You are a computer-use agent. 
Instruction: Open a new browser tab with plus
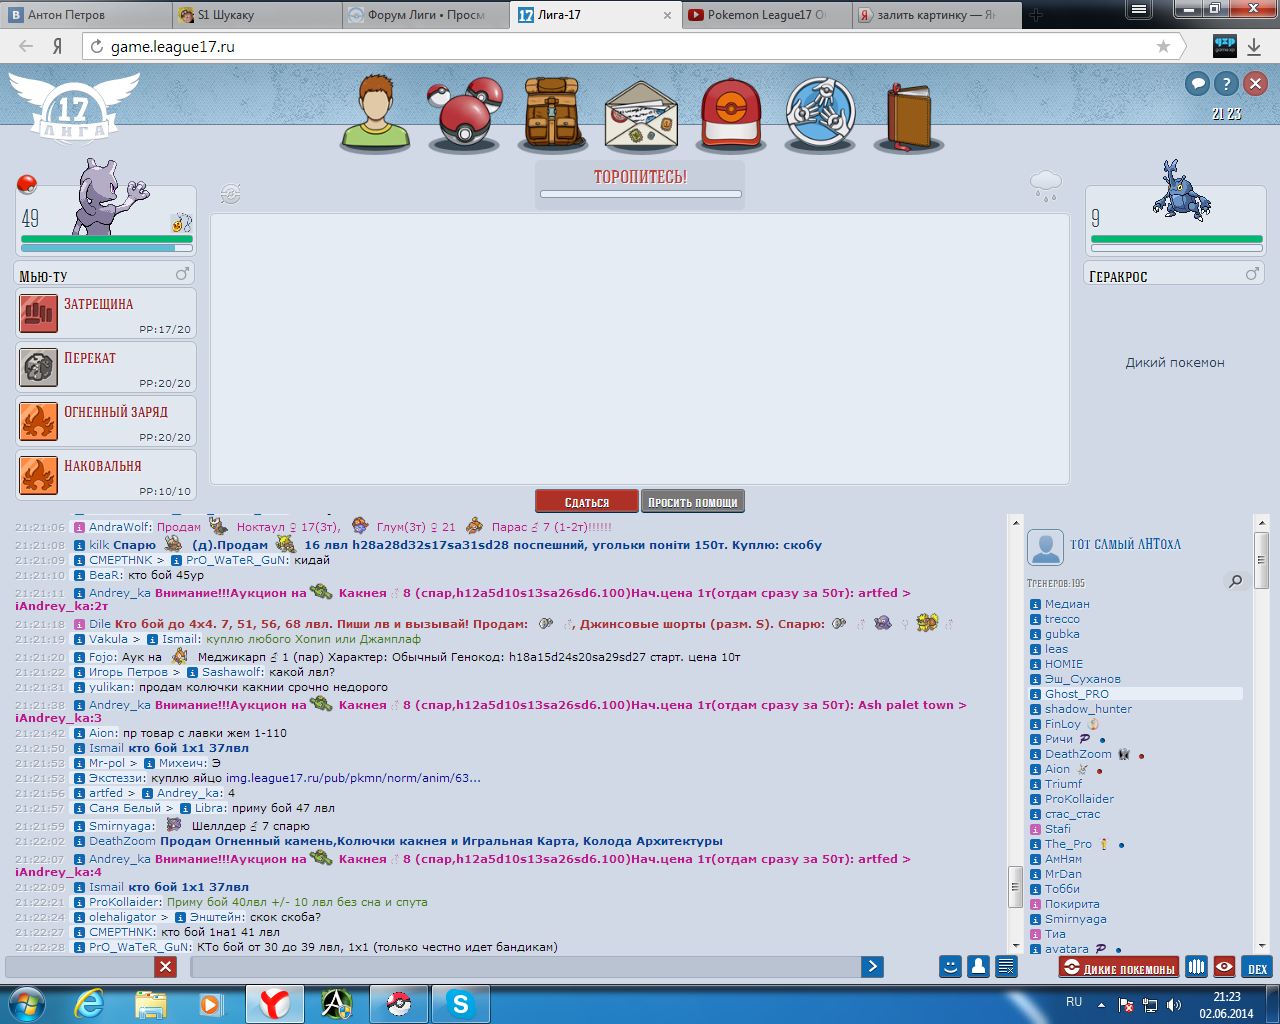1036,15
